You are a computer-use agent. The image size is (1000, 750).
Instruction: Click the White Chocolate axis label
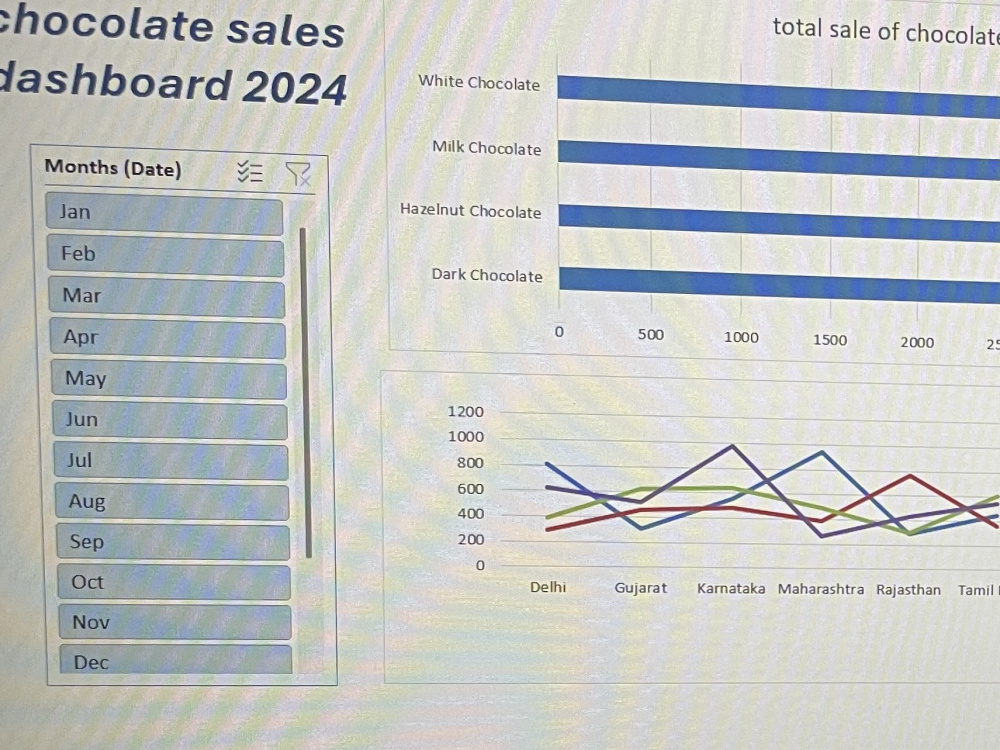coord(479,83)
